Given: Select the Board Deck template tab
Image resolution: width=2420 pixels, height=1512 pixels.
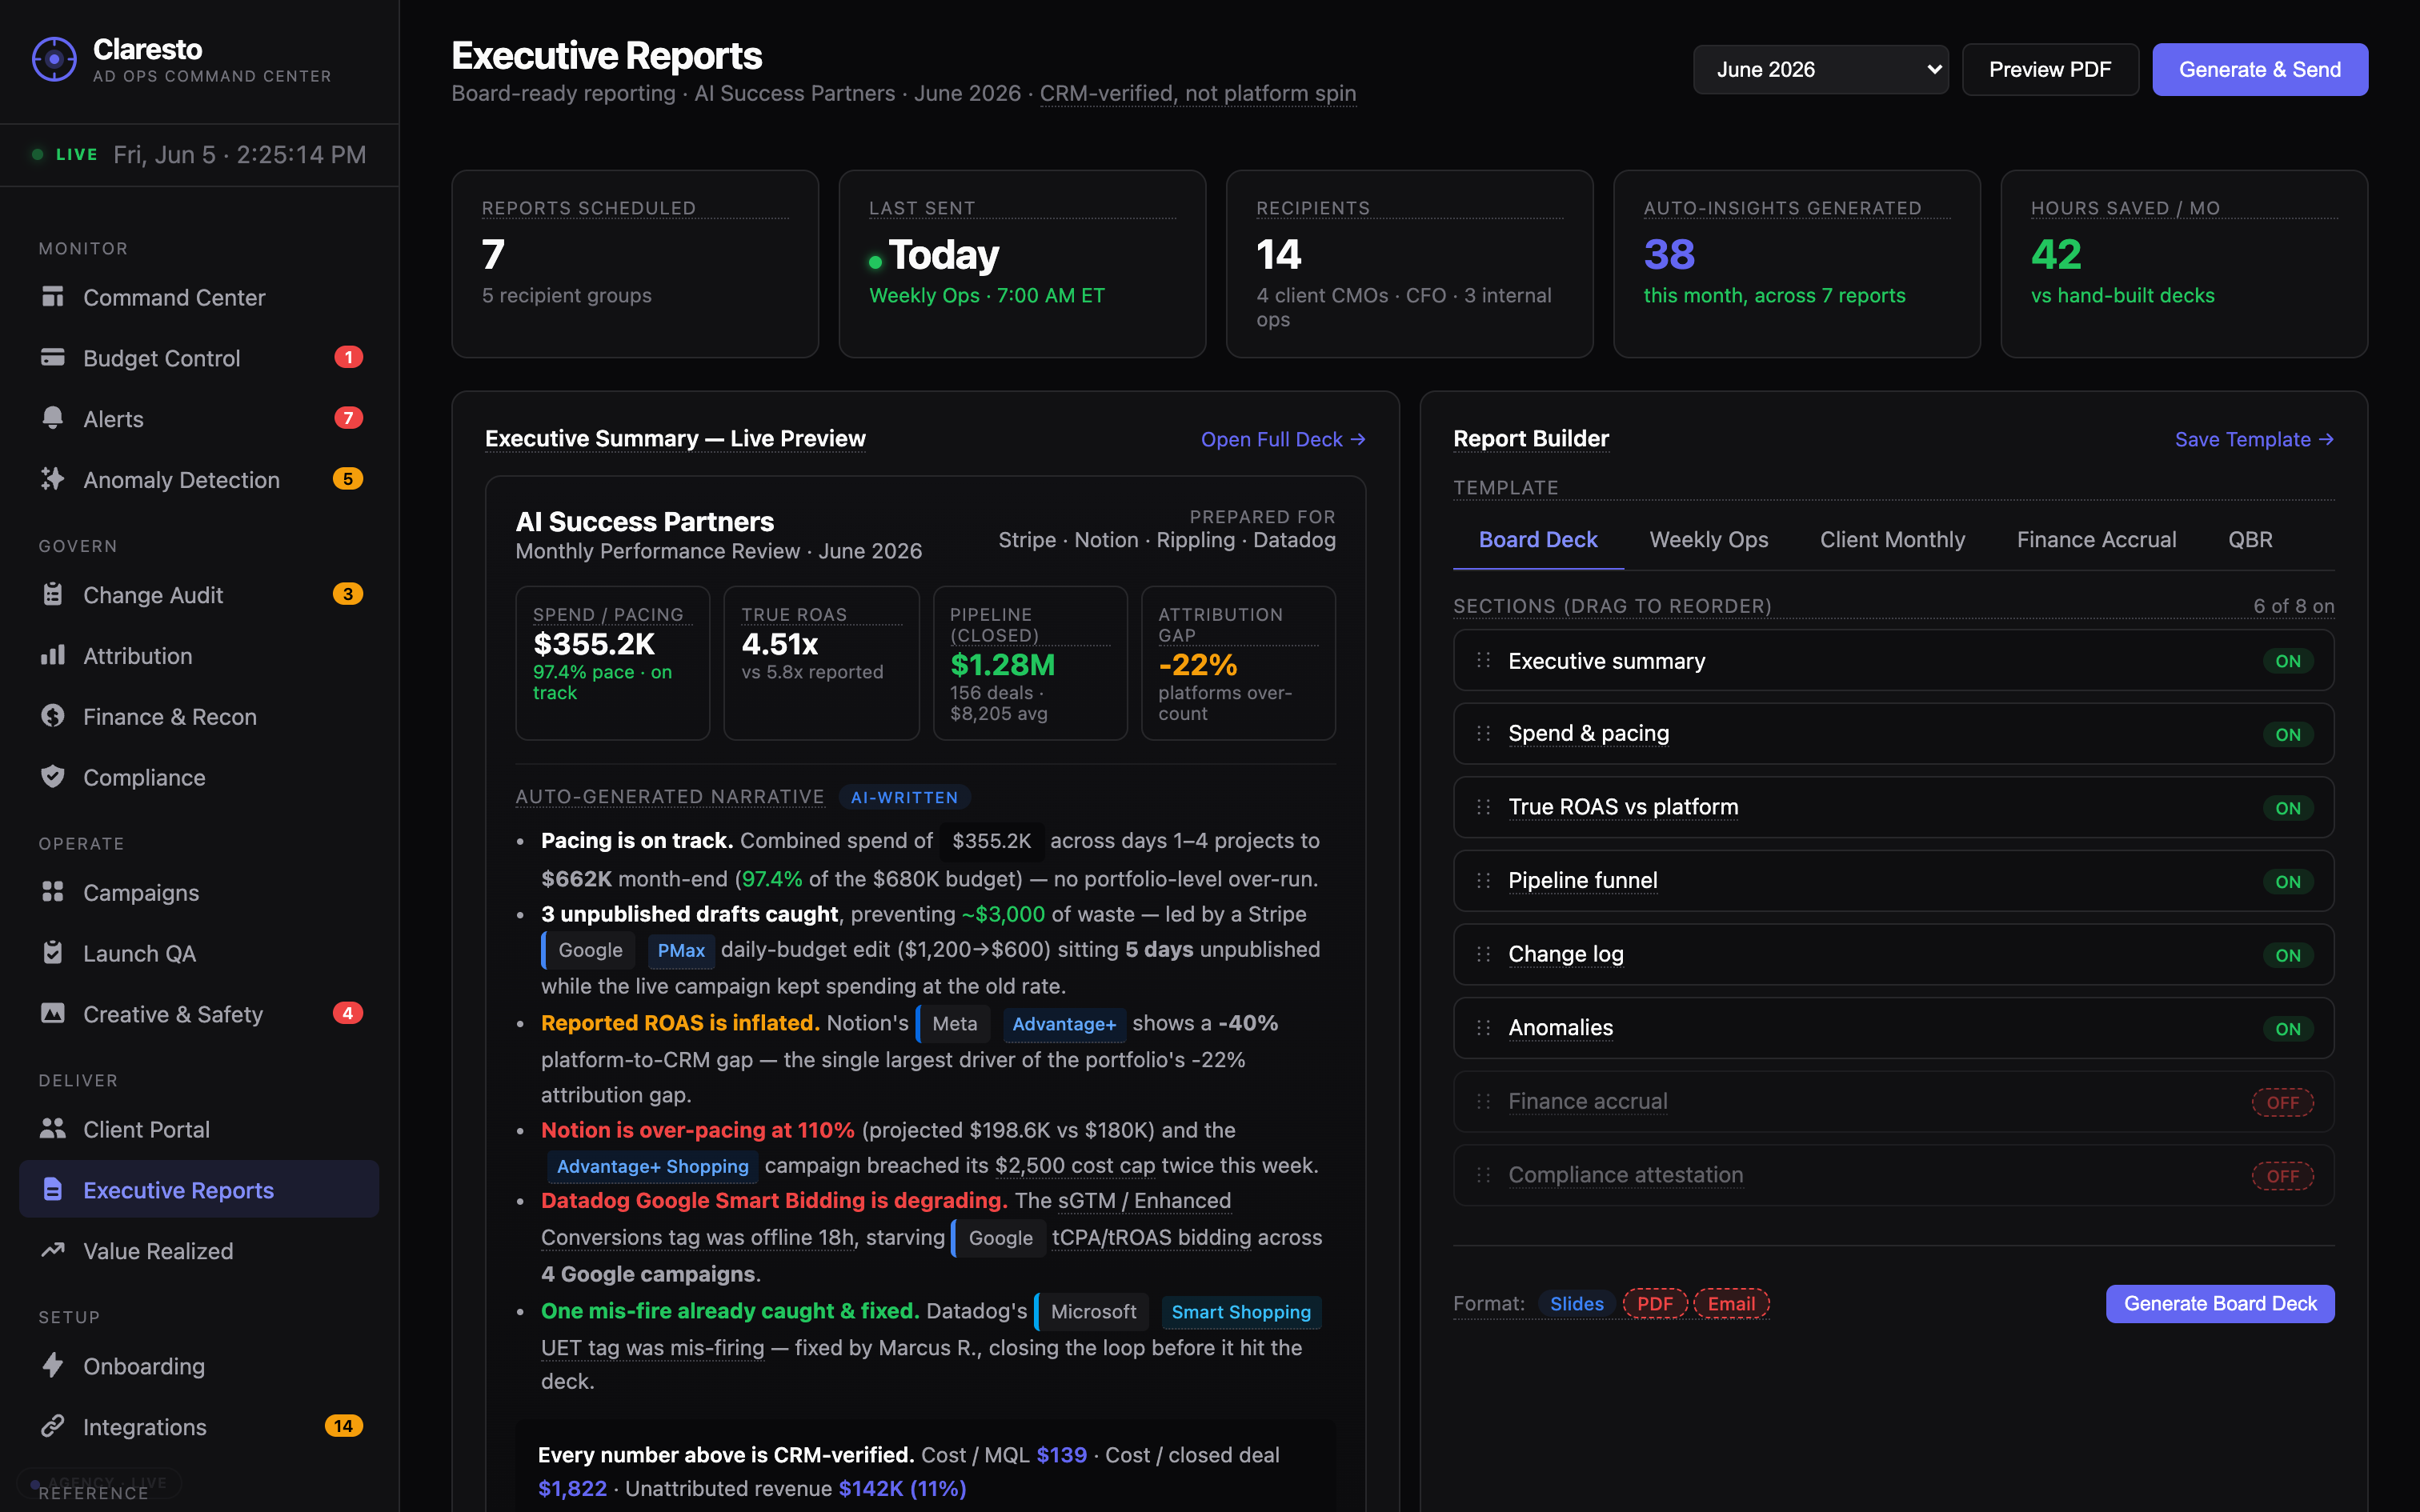Looking at the screenshot, I should click(x=1538, y=540).
